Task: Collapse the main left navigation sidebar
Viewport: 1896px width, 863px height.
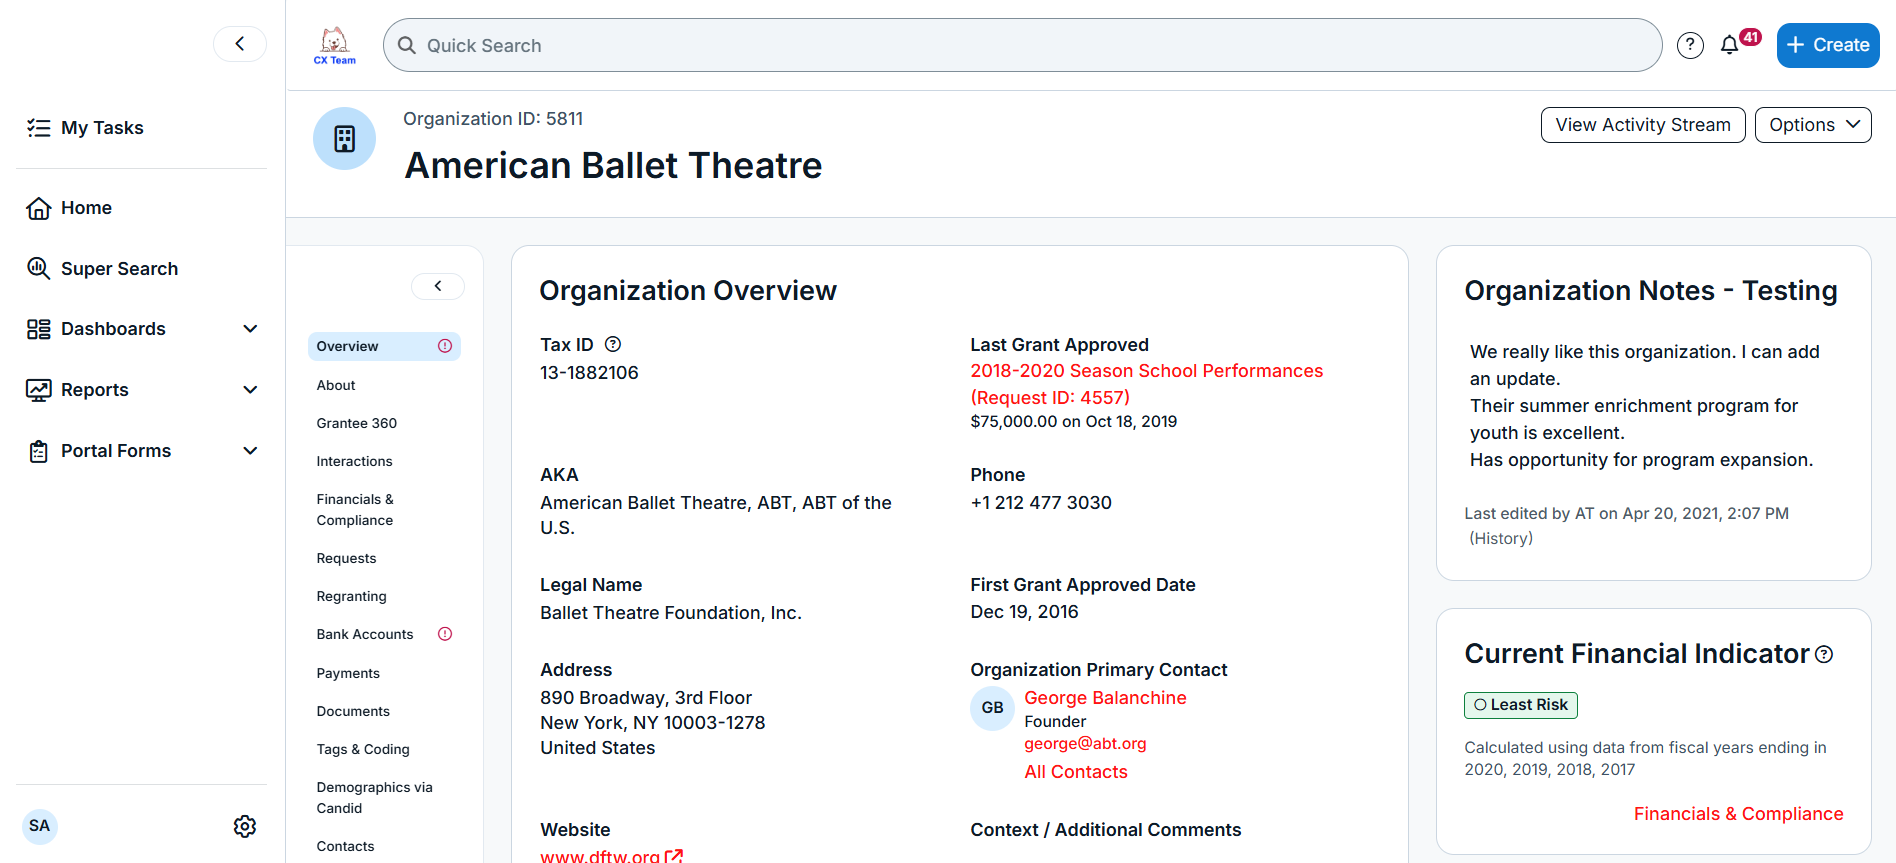Action: tap(240, 44)
